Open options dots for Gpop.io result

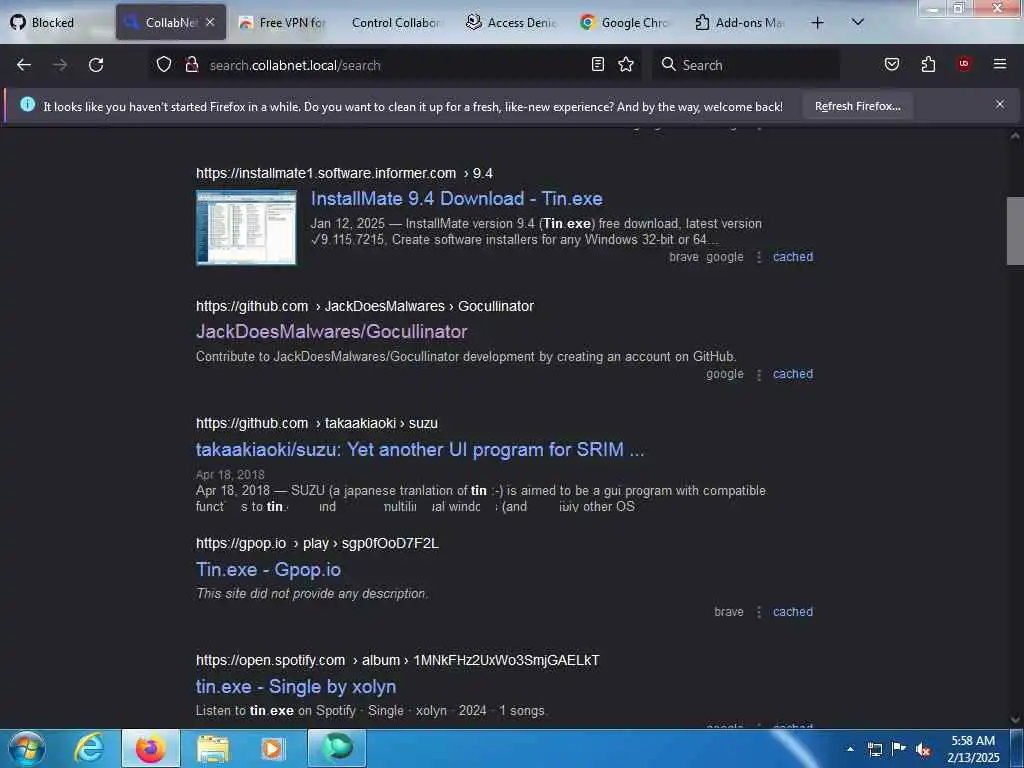tap(758, 613)
